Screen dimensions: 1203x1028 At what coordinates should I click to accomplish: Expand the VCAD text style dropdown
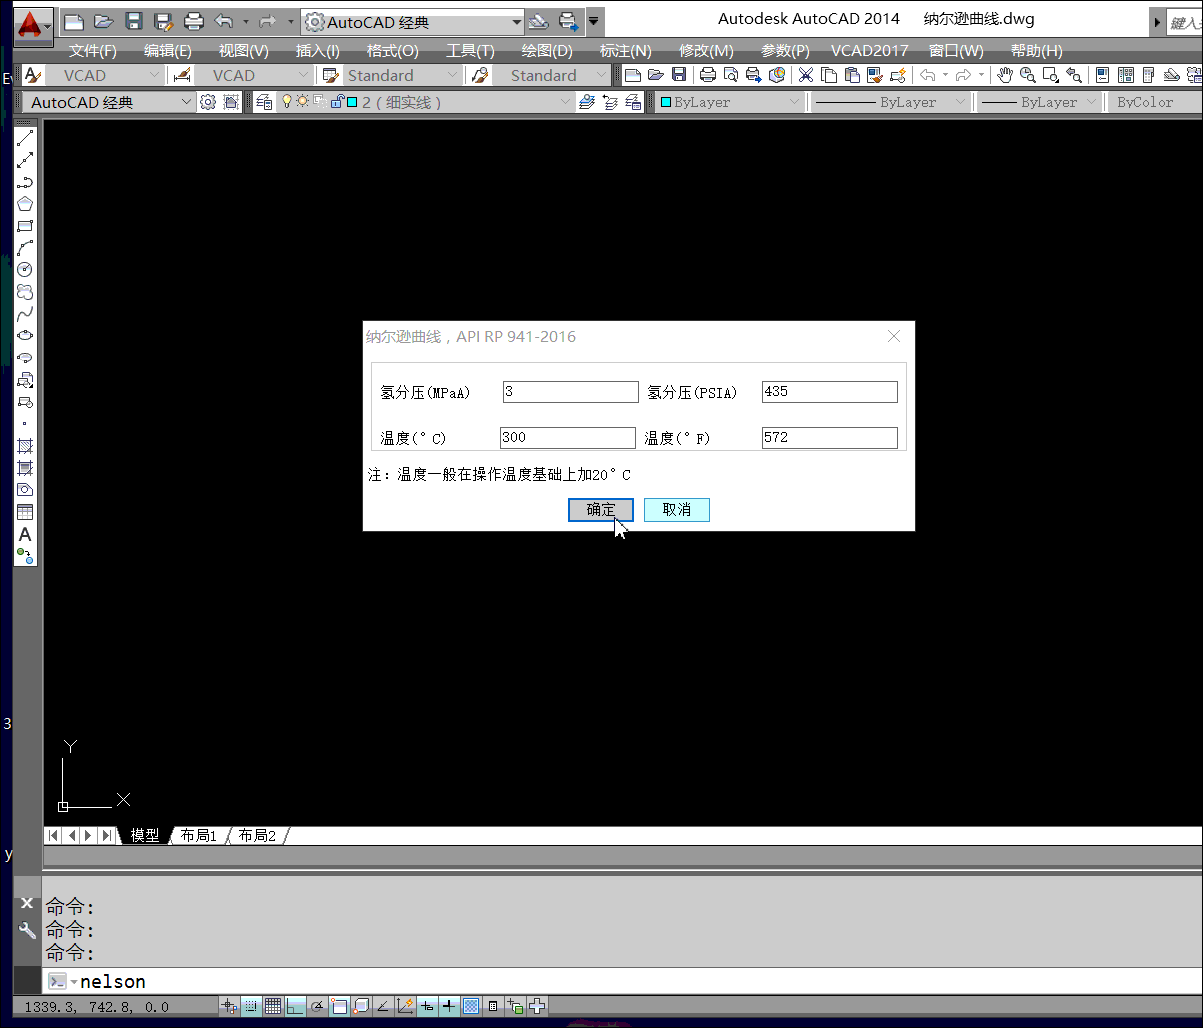pos(153,75)
